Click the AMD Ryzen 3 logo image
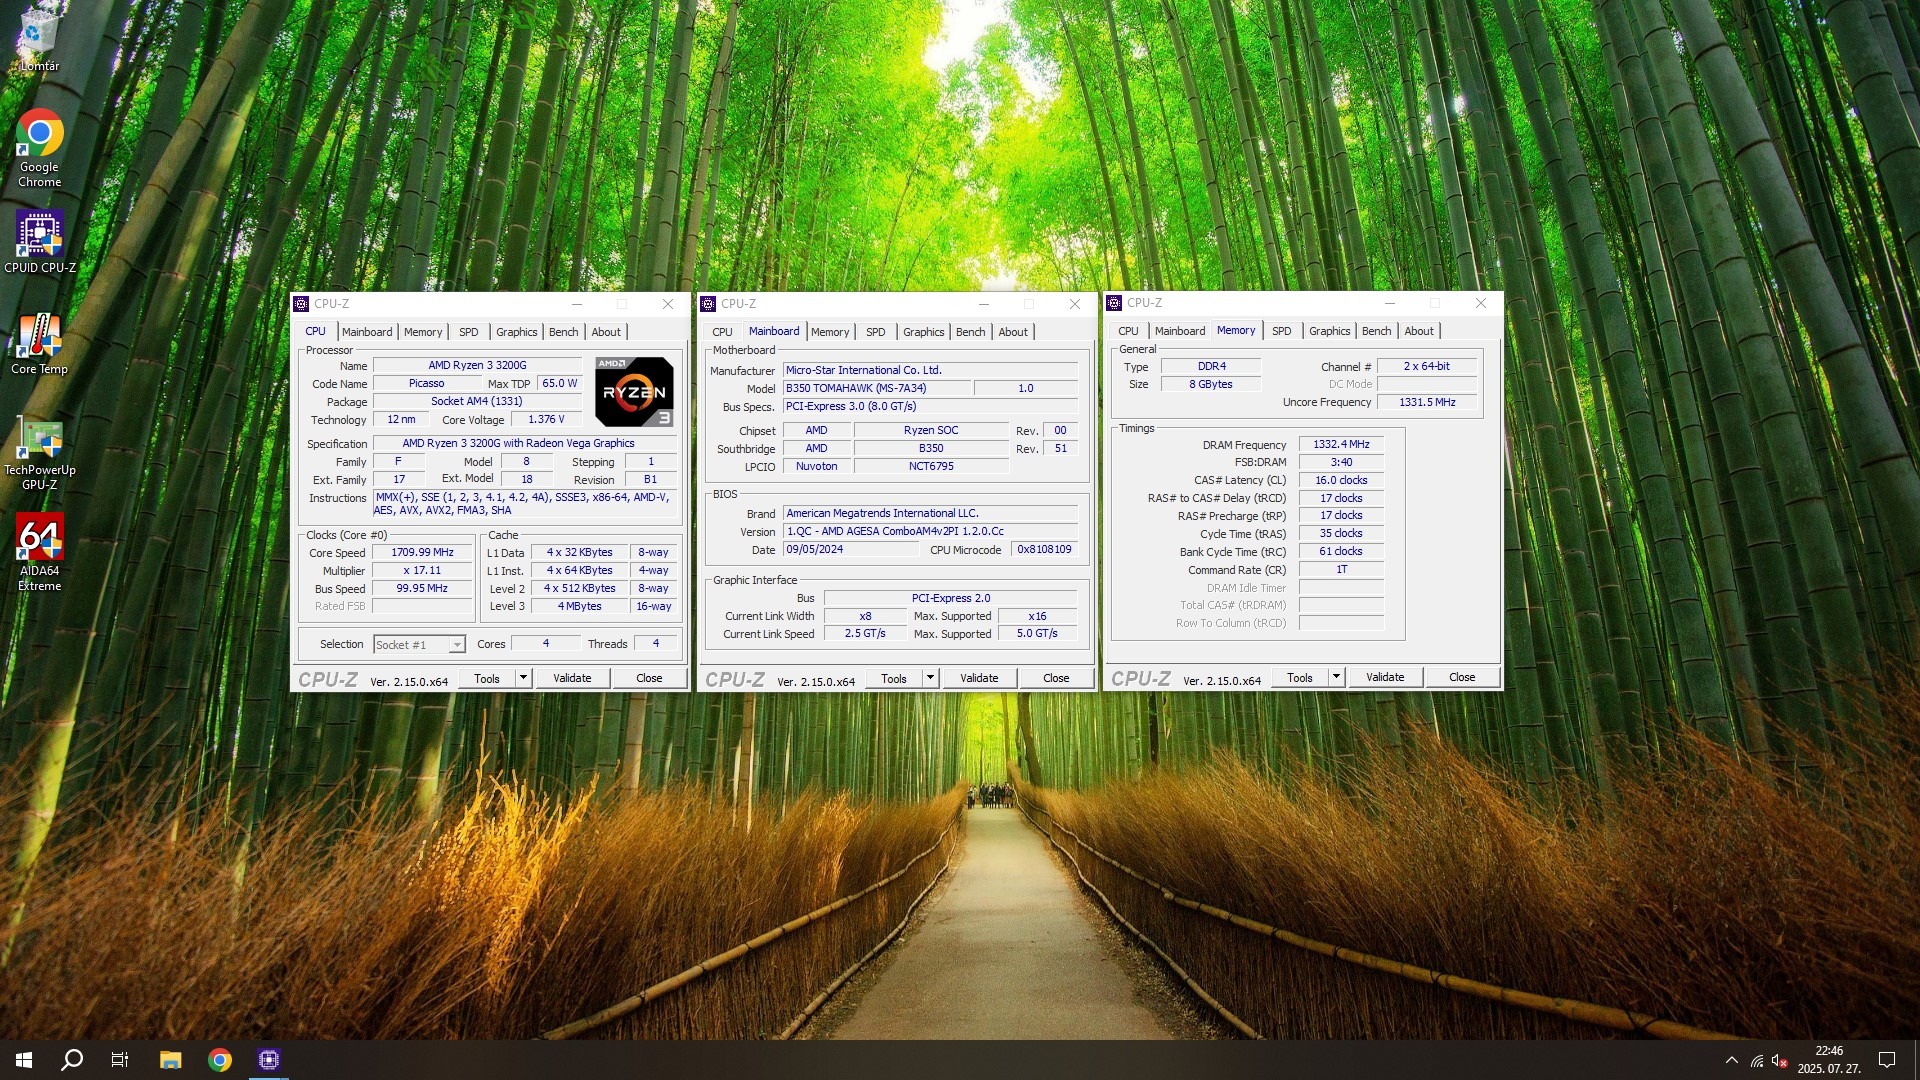Image resolution: width=1920 pixels, height=1080 pixels. click(634, 392)
